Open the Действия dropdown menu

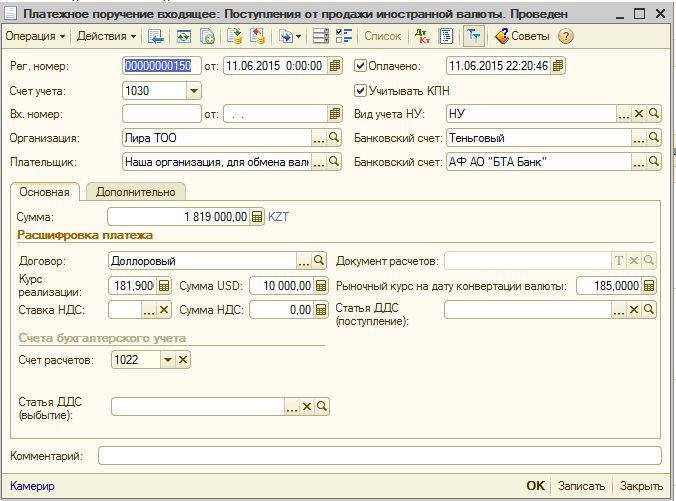pyautogui.click(x=106, y=36)
